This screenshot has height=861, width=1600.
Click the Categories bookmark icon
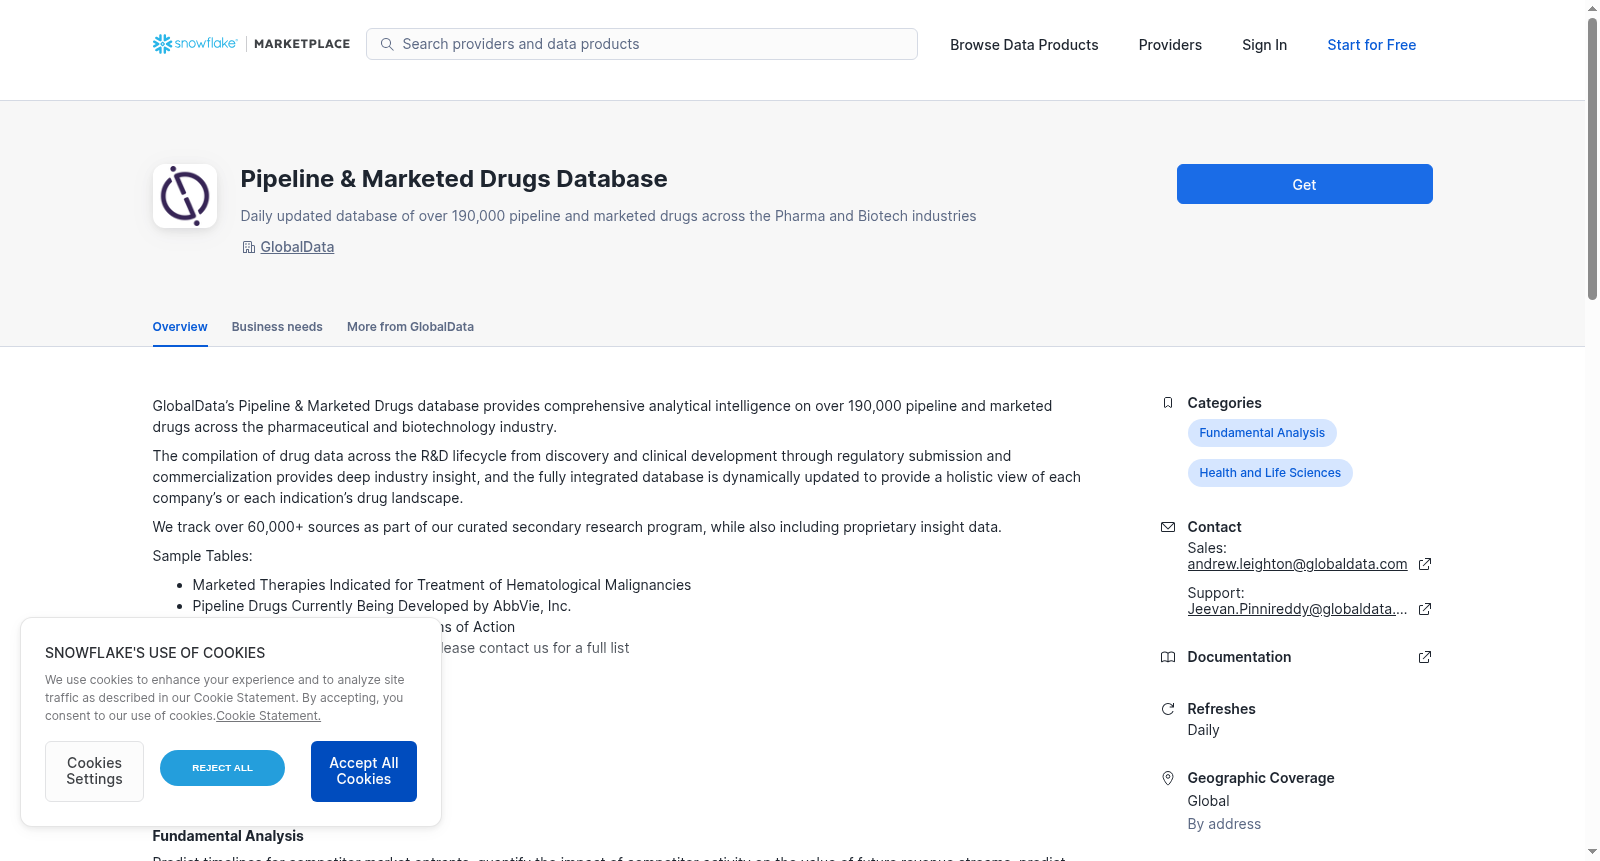pyautogui.click(x=1168, y=403)
